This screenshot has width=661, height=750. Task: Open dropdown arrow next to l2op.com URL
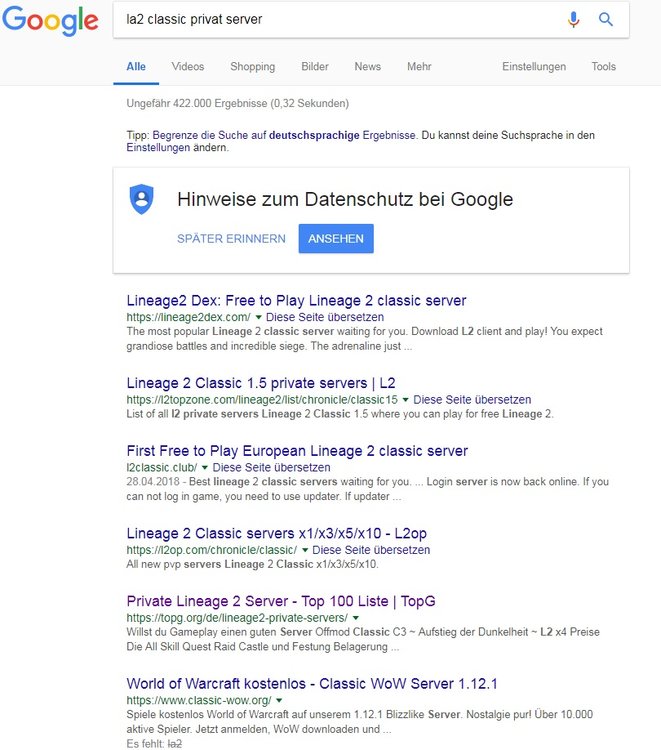(x=305, y=550)
